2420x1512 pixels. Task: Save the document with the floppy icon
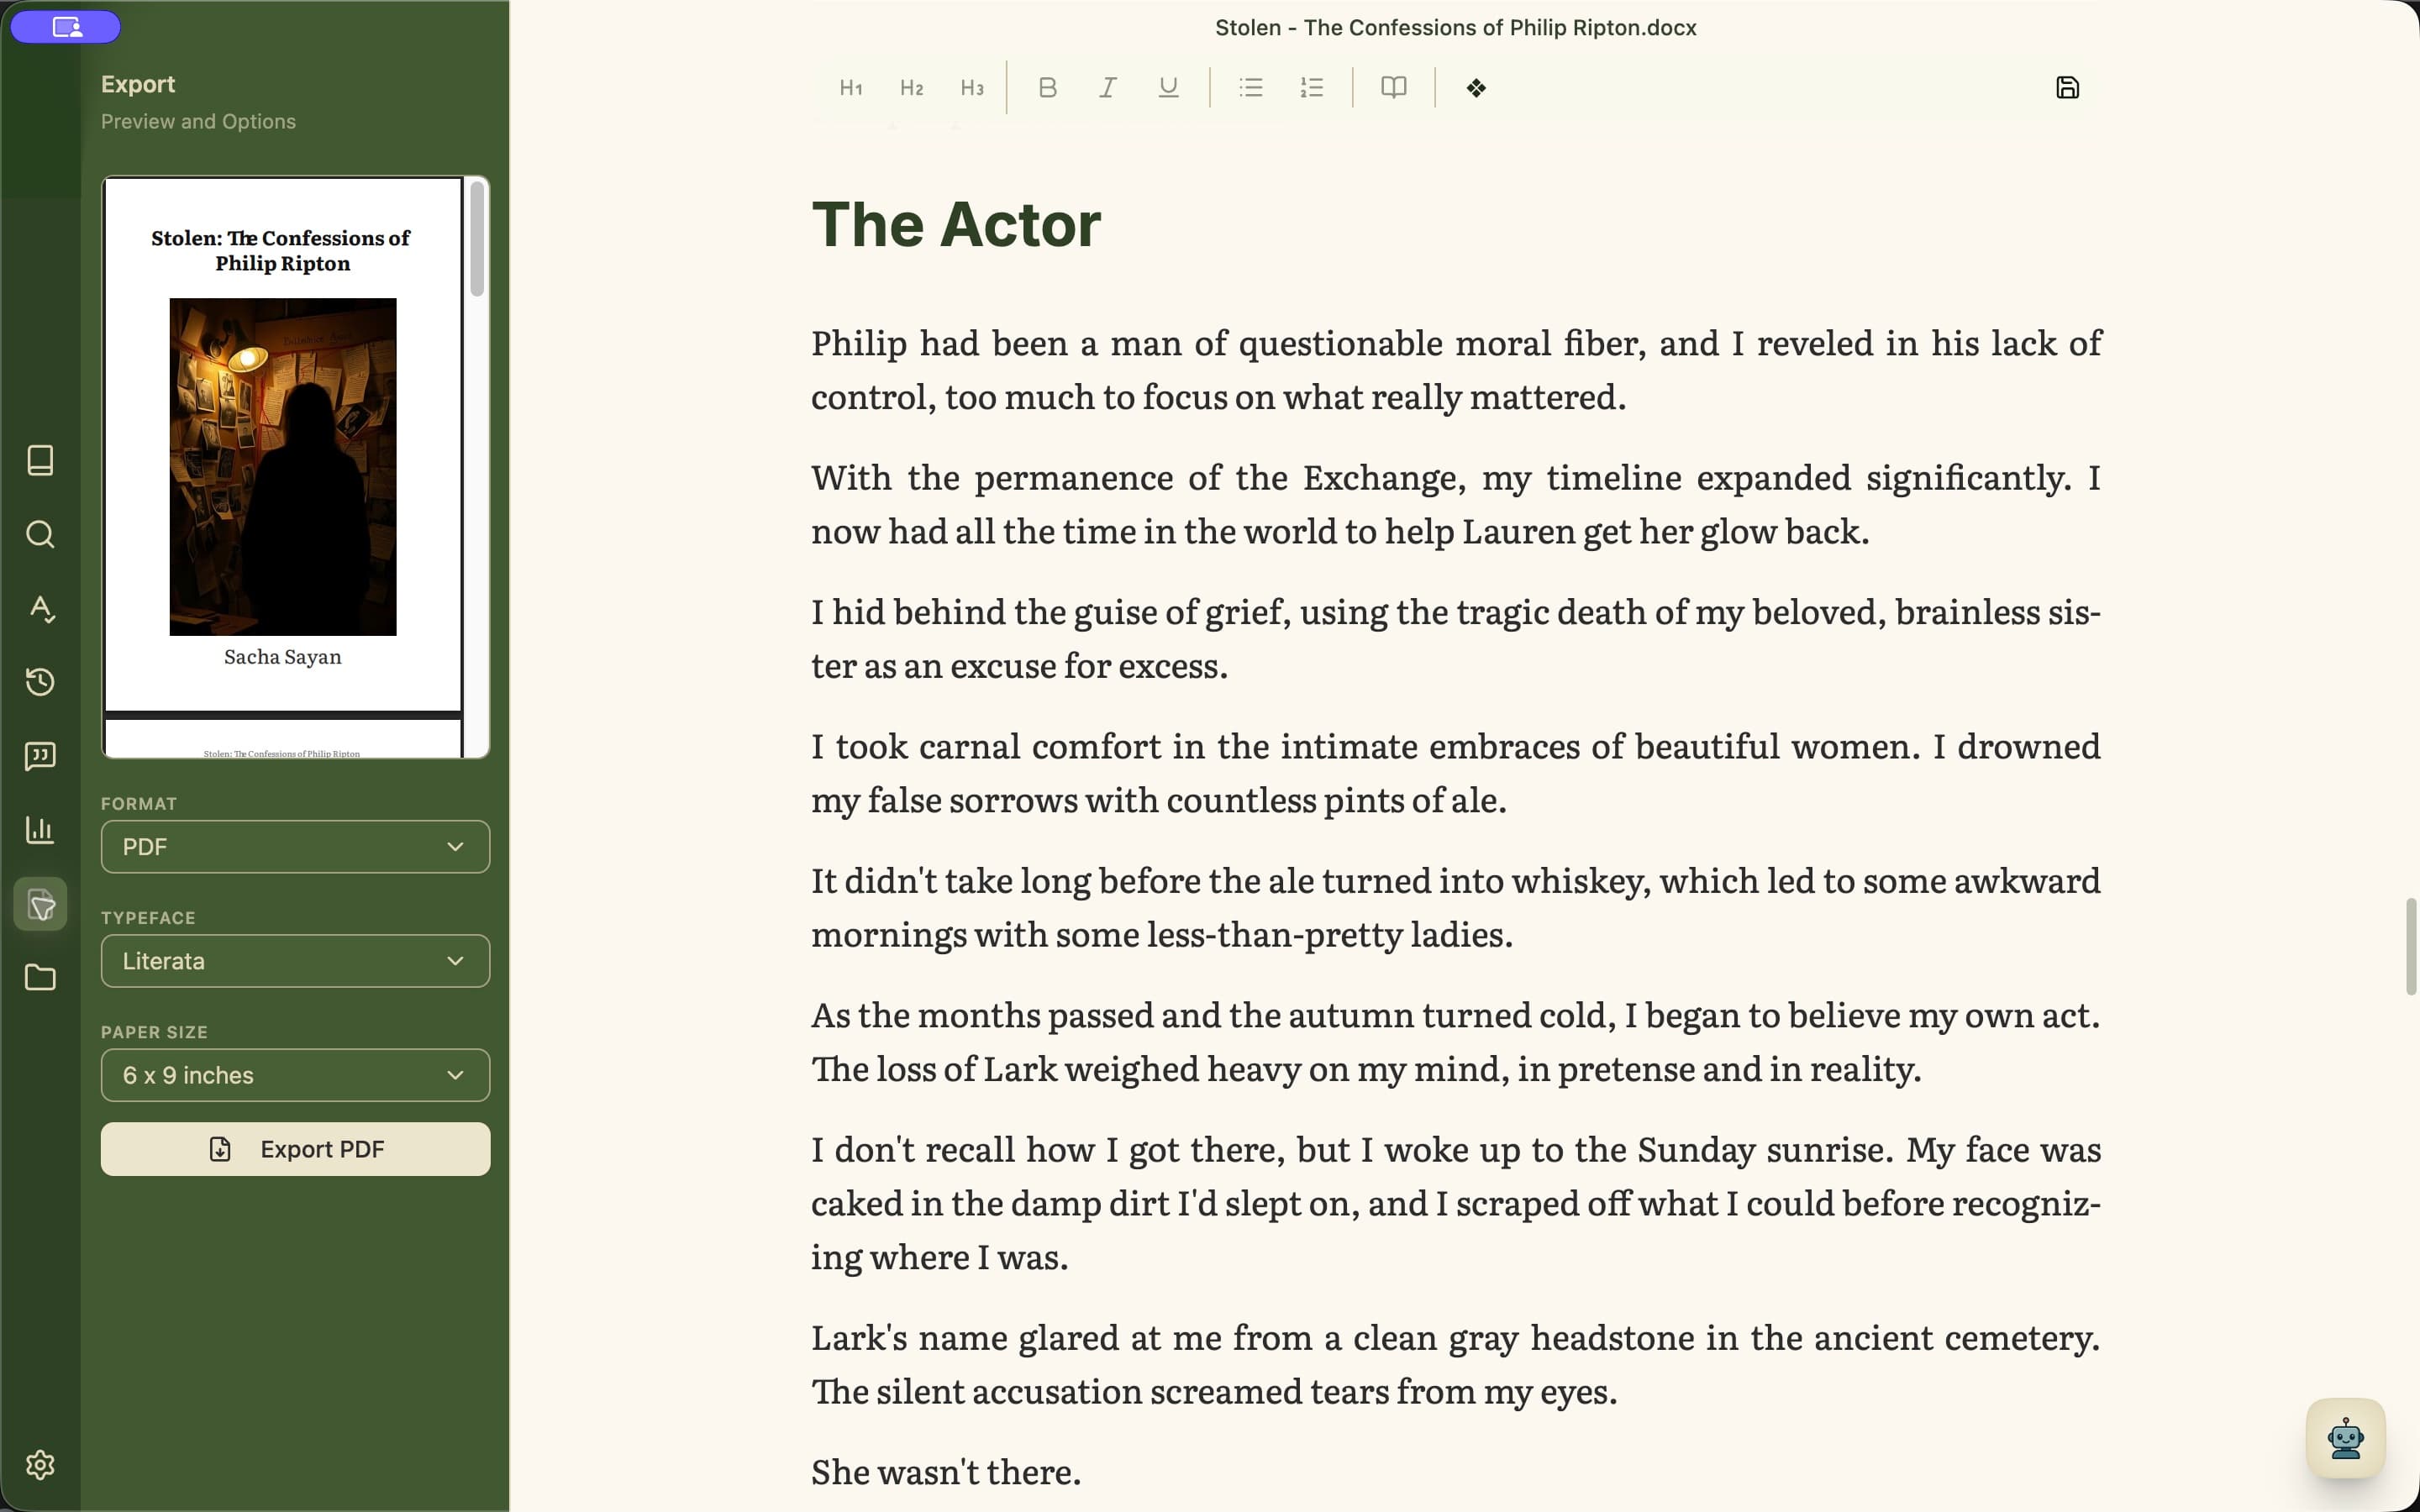pos(2067,88)
